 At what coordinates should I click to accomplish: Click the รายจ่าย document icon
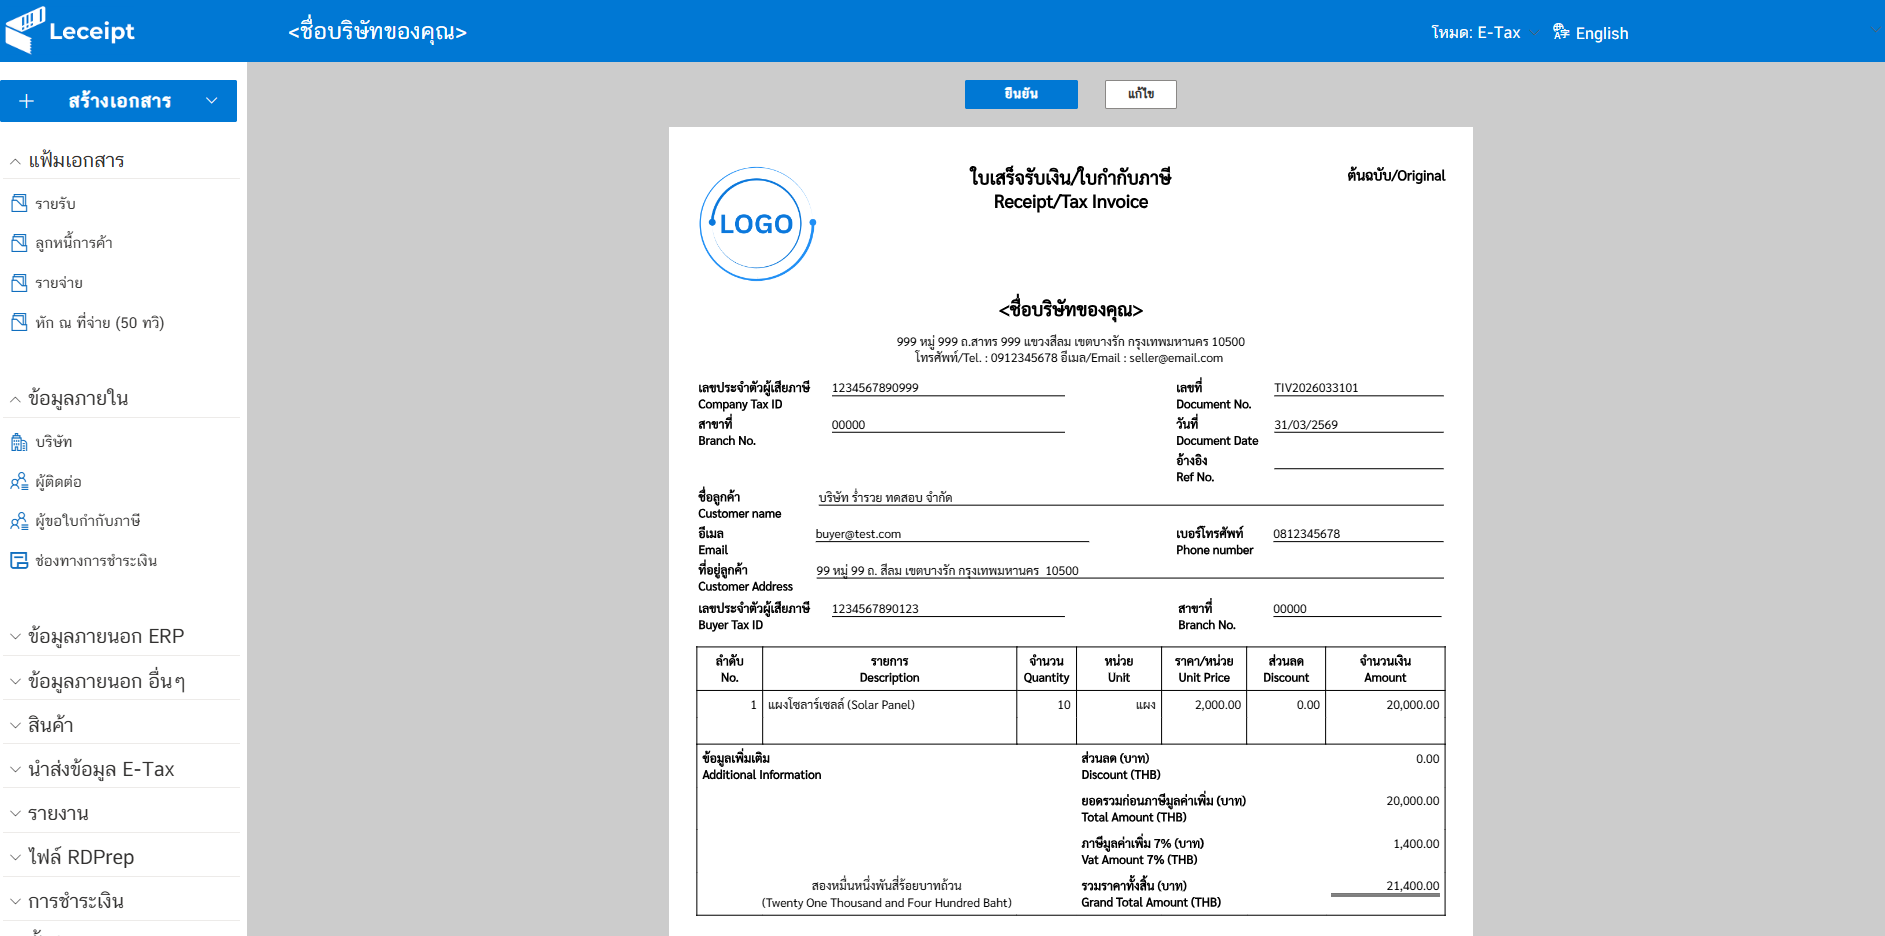19,283
